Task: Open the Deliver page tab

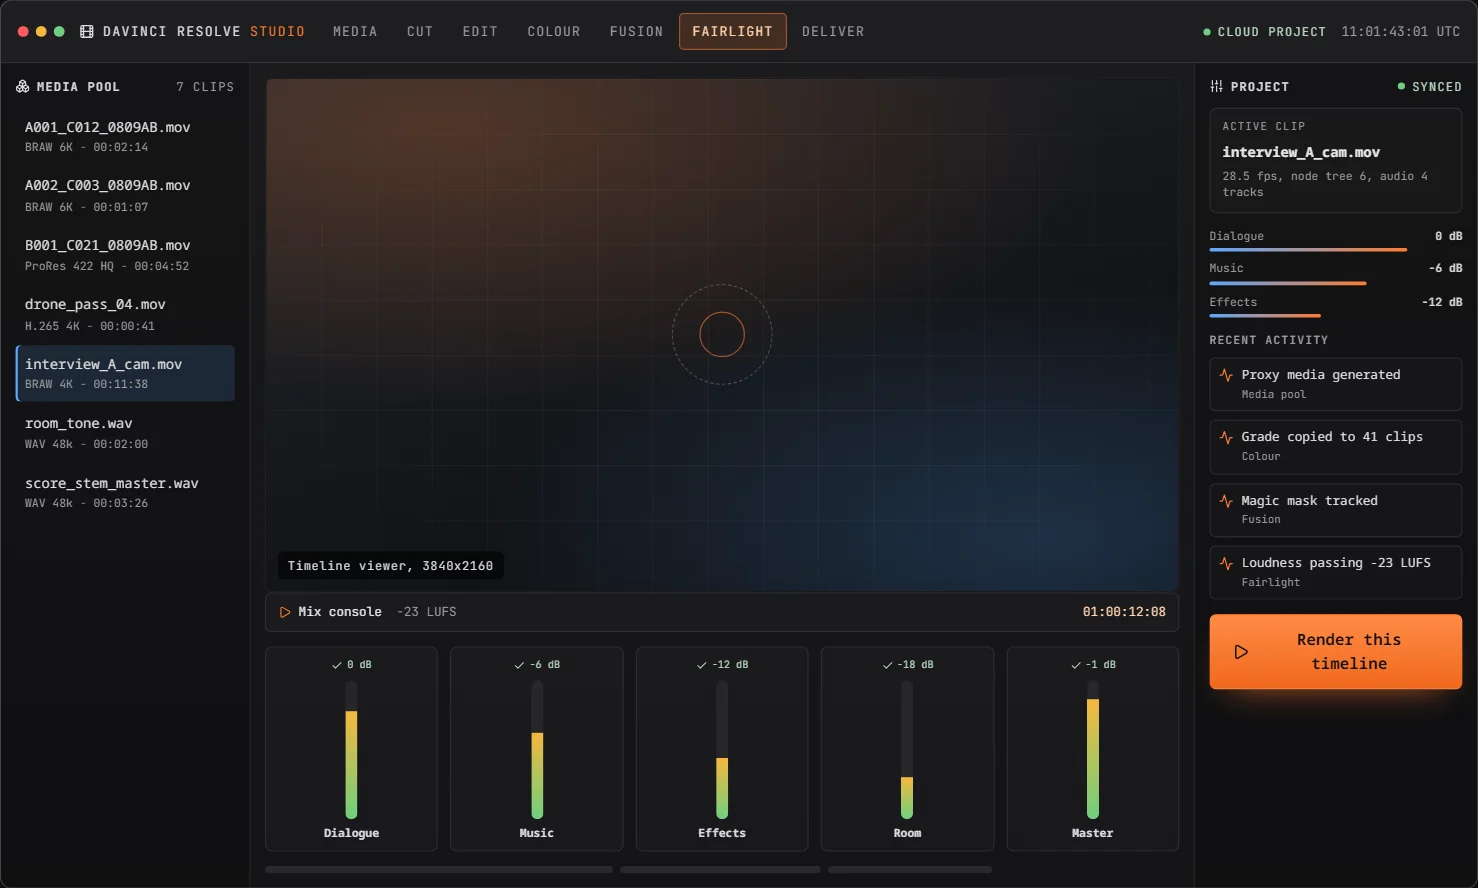Action: point(833,32)
